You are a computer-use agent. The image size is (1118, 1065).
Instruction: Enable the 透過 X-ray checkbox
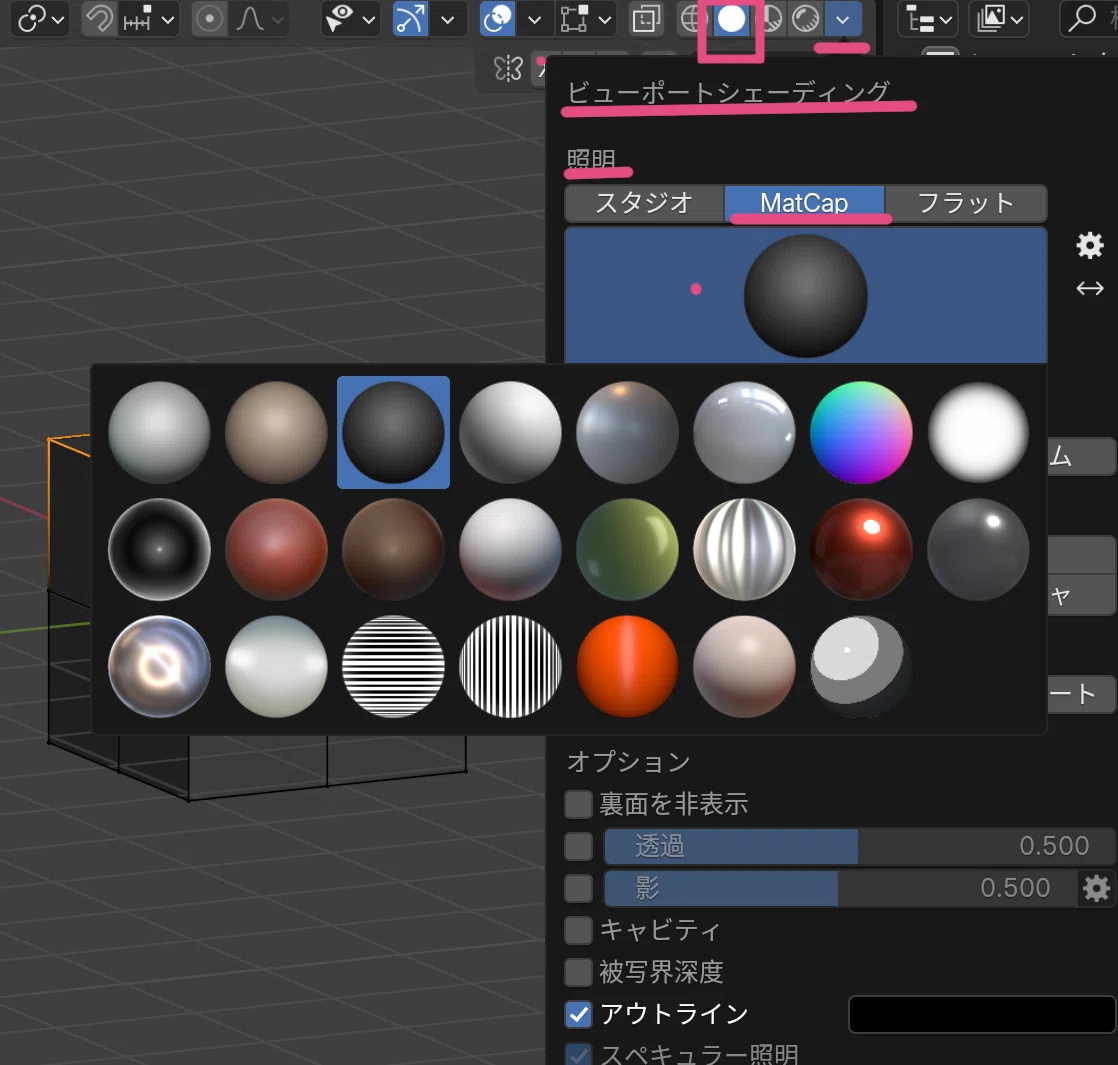click(578, 846)
